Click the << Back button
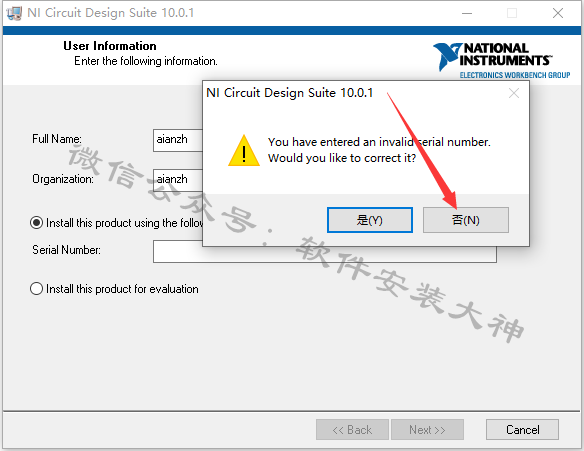This screenshot has width=584, height=451. click(352, 430)
